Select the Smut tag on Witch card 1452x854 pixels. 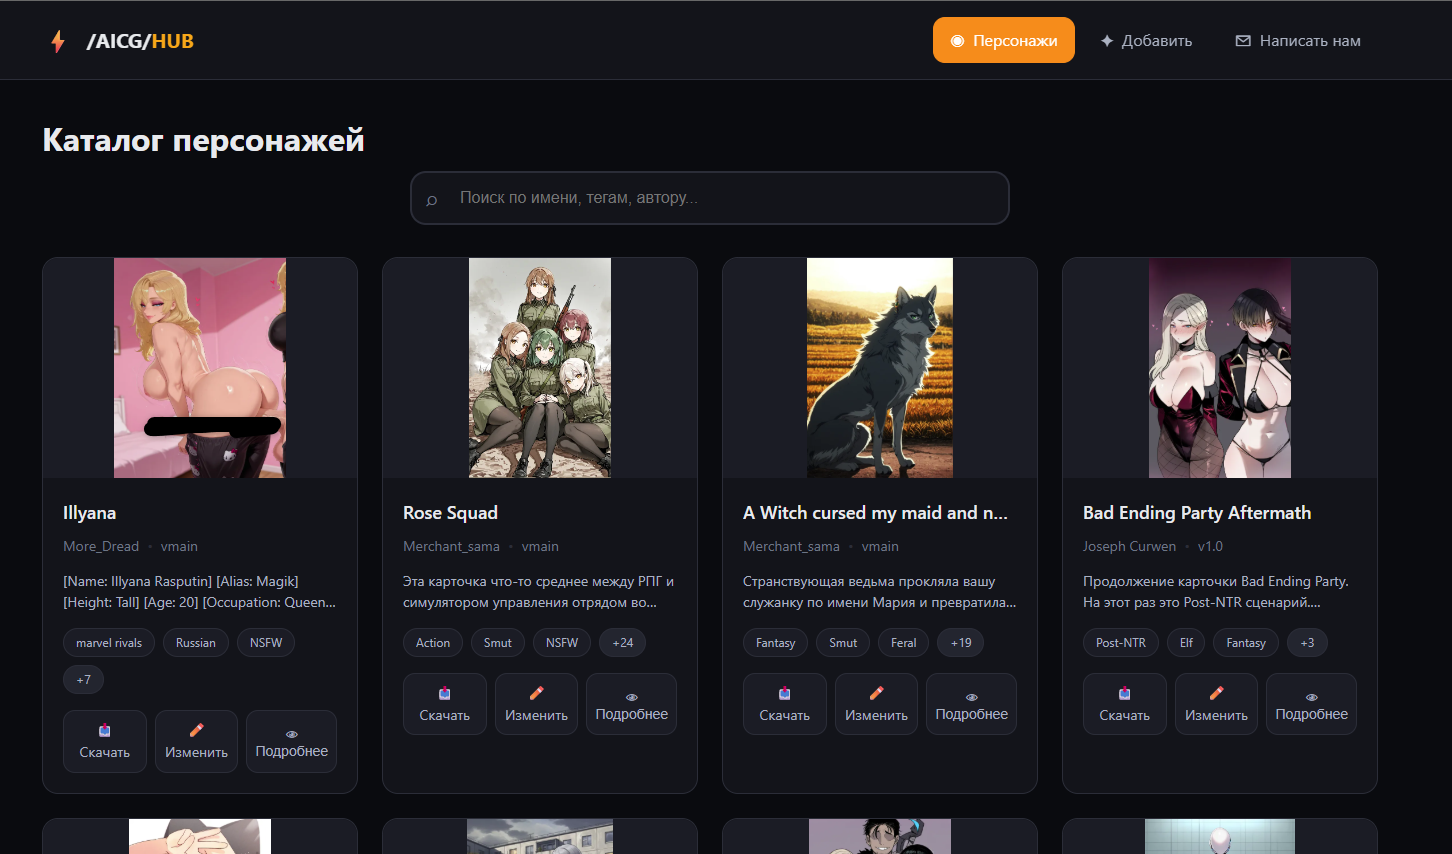coord(843,643)
